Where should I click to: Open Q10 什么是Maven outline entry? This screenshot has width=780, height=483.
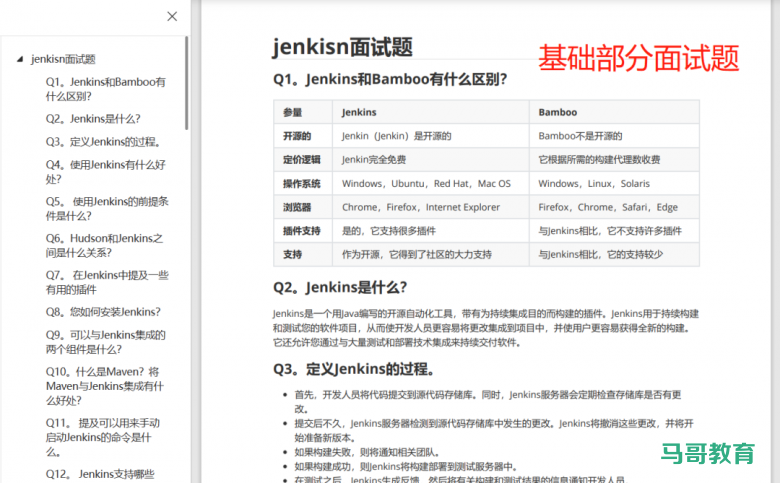coord(105,386)
